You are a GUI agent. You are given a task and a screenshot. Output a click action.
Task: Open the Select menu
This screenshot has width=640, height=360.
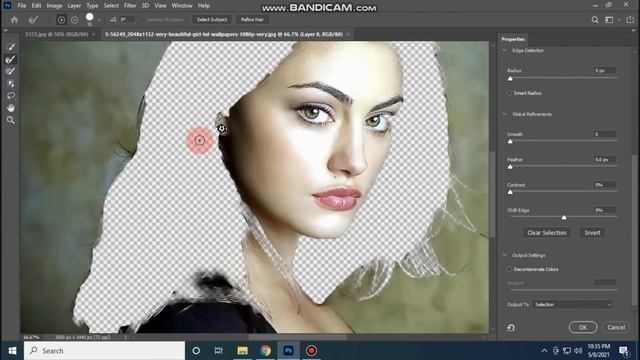click(x=111, y=6)
